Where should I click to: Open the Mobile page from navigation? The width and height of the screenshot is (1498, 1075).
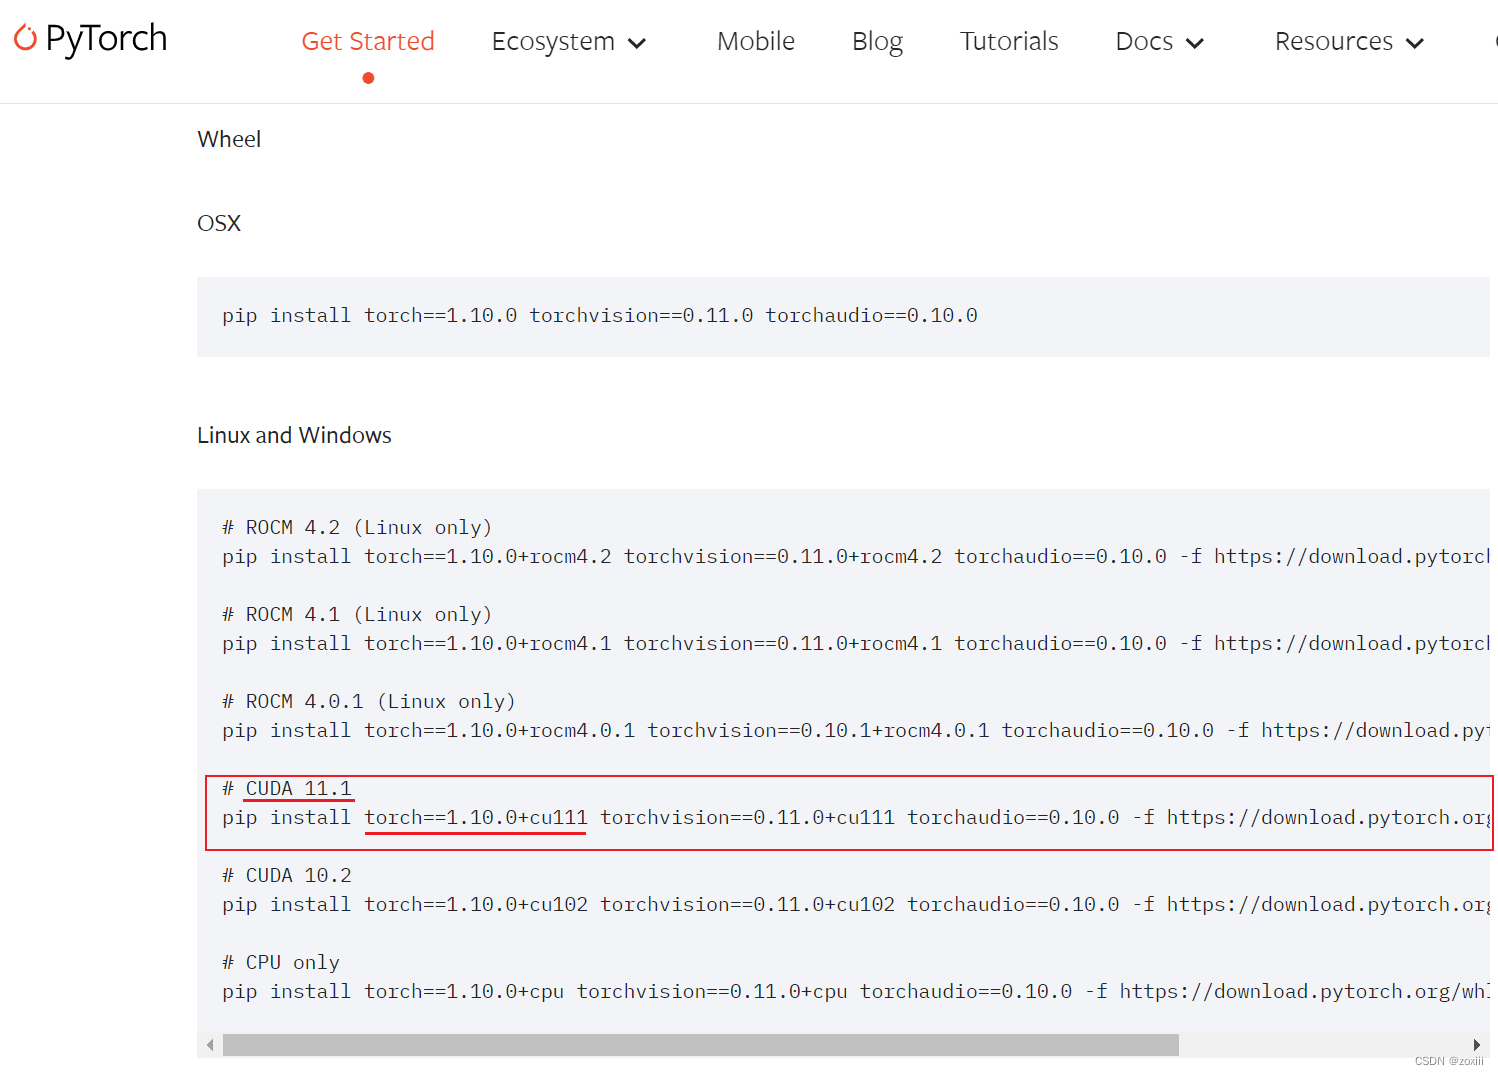[x=755, y=41]
